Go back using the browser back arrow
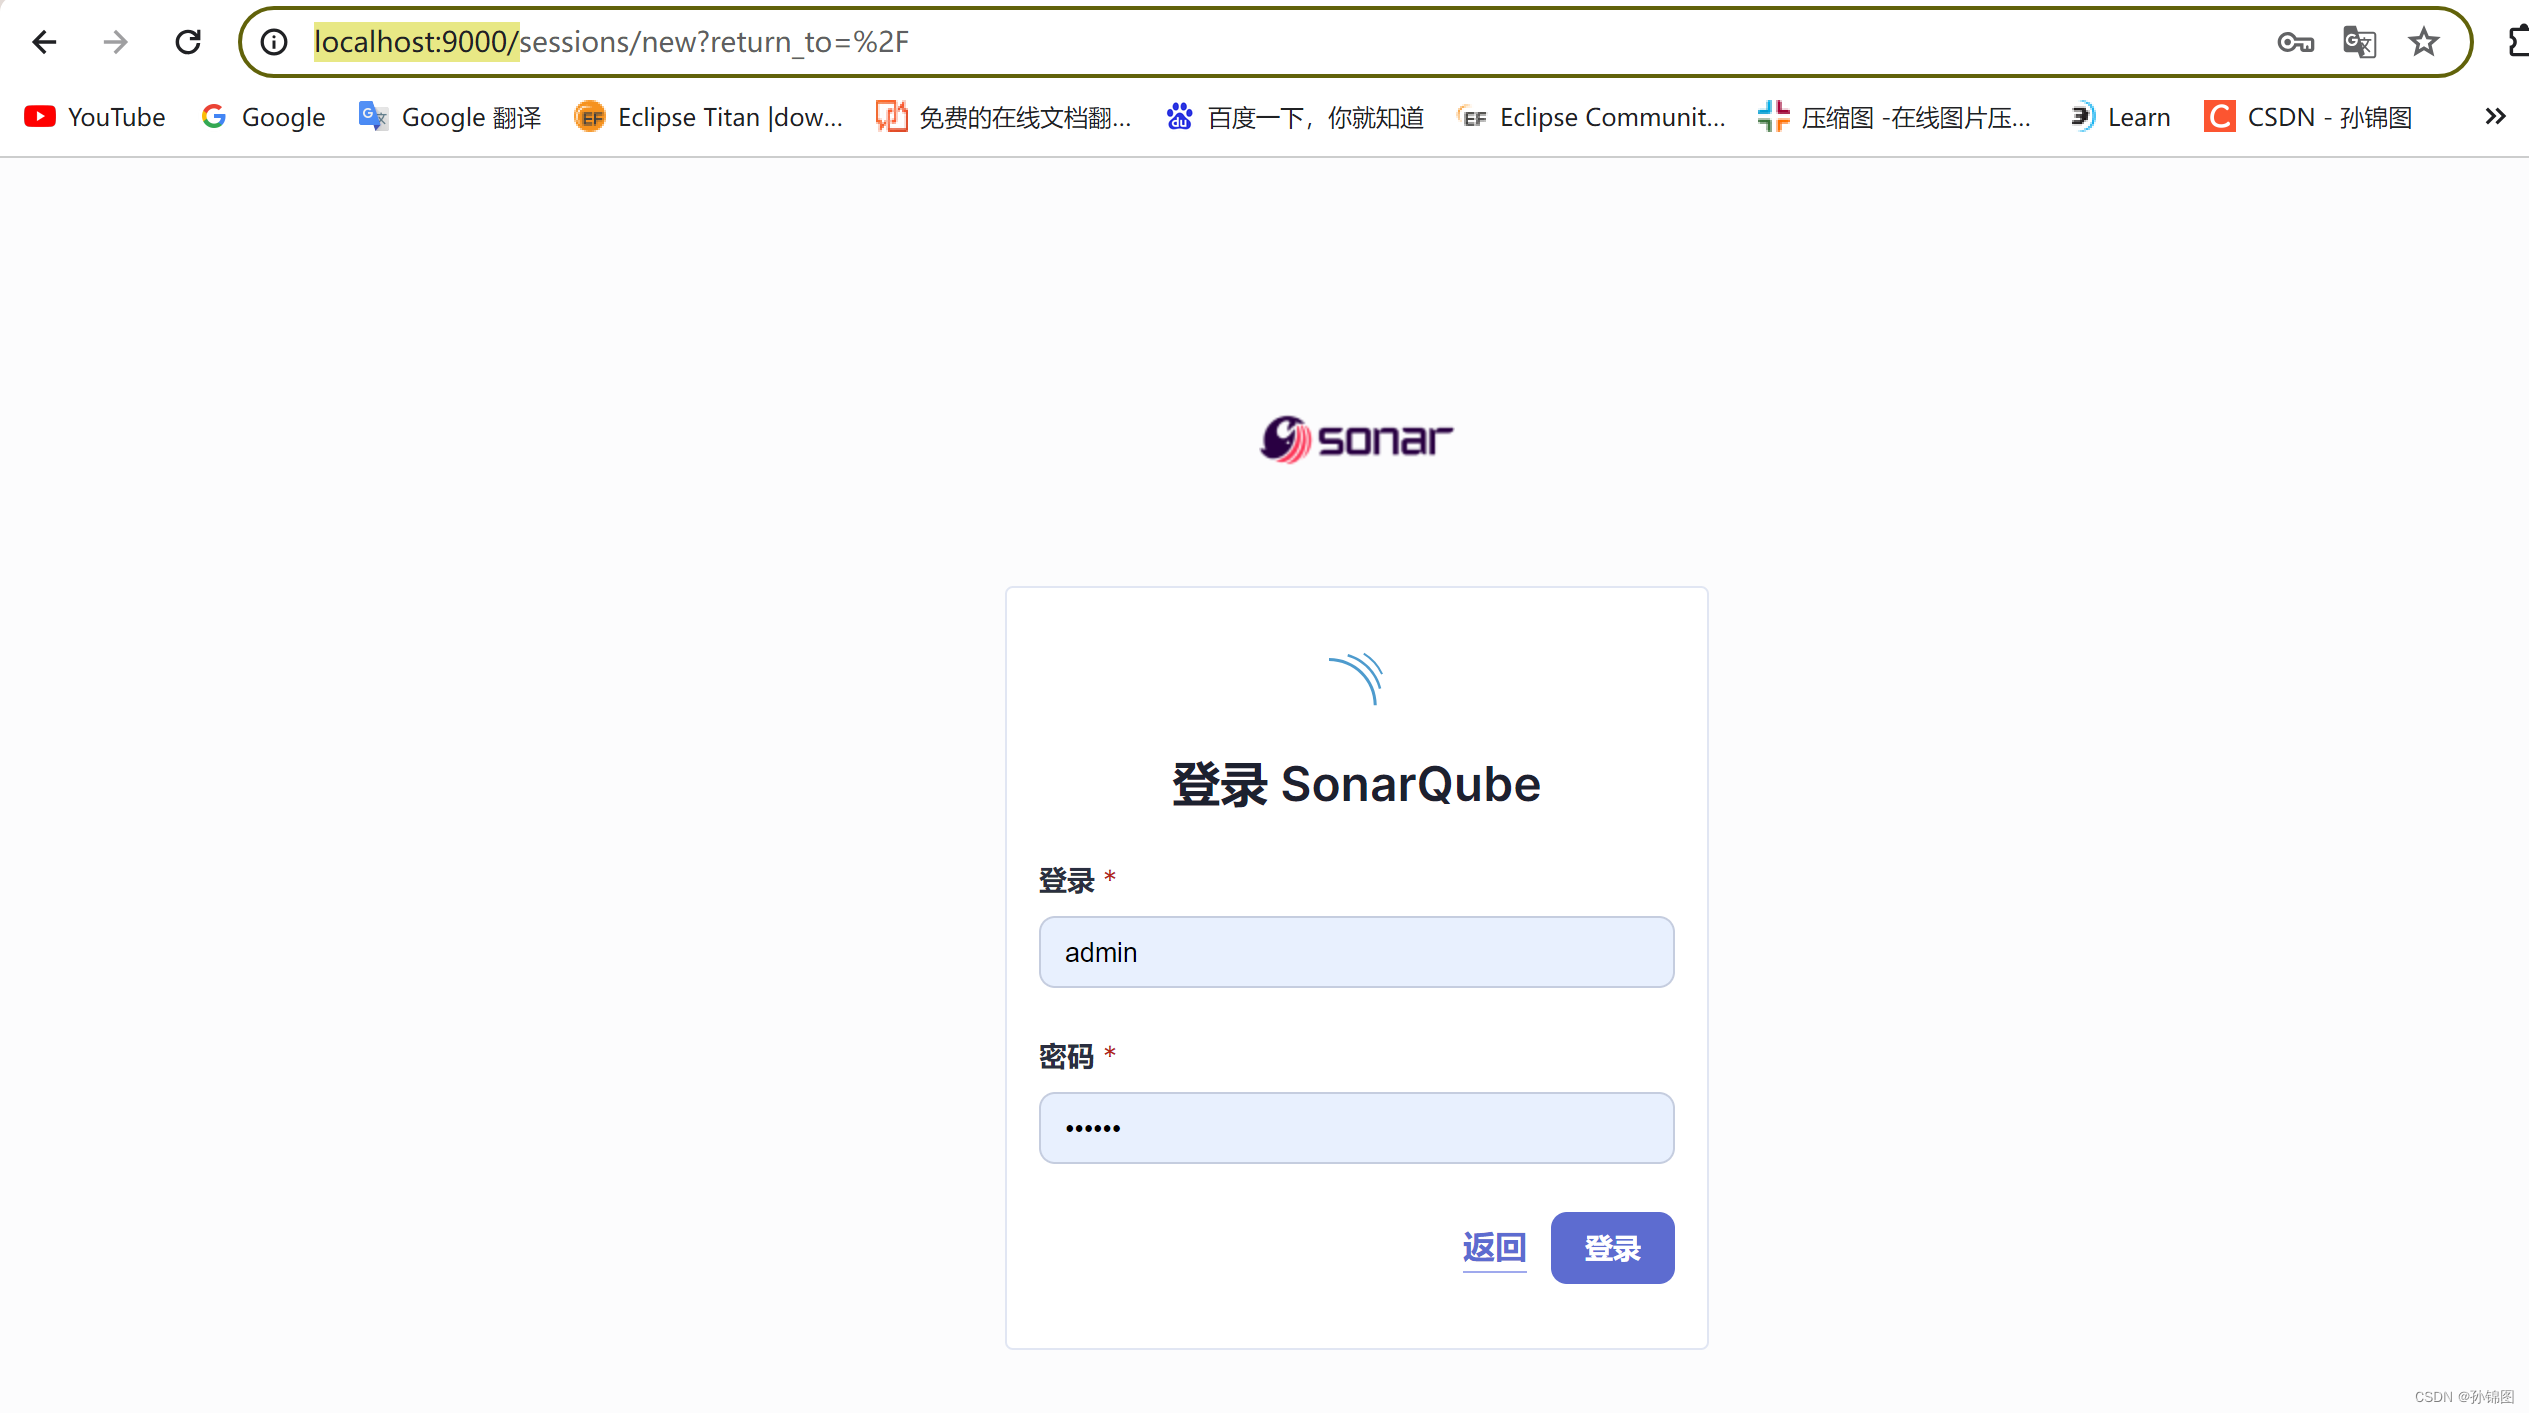 click(44, 42)
